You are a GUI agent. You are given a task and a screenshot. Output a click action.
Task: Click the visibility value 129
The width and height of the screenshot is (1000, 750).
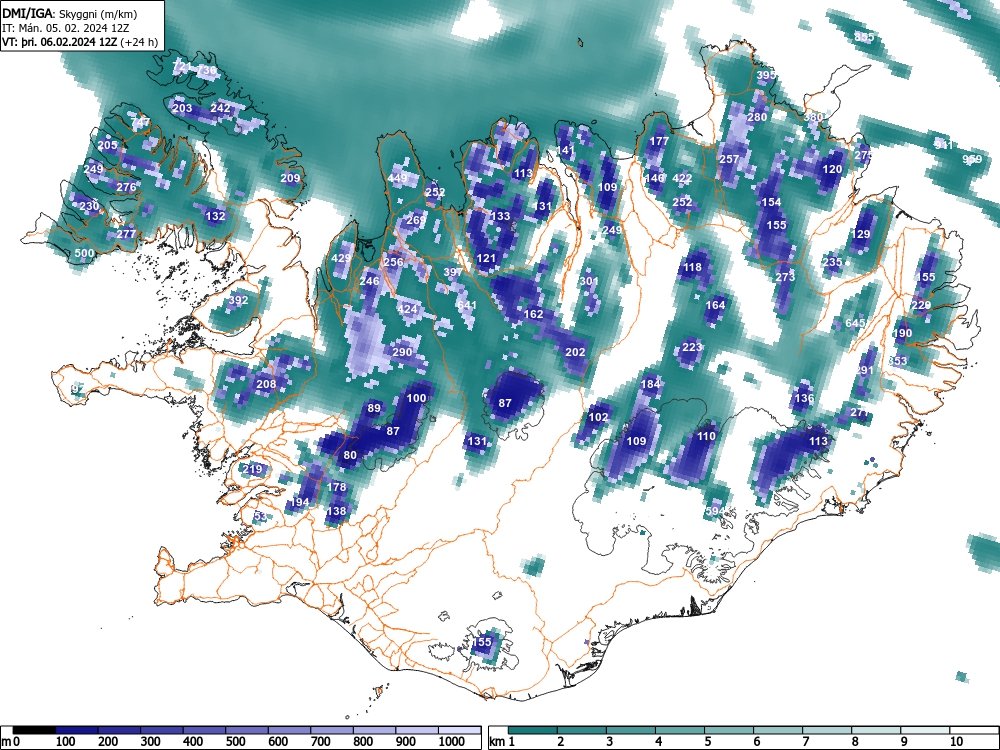pos(861,234)
